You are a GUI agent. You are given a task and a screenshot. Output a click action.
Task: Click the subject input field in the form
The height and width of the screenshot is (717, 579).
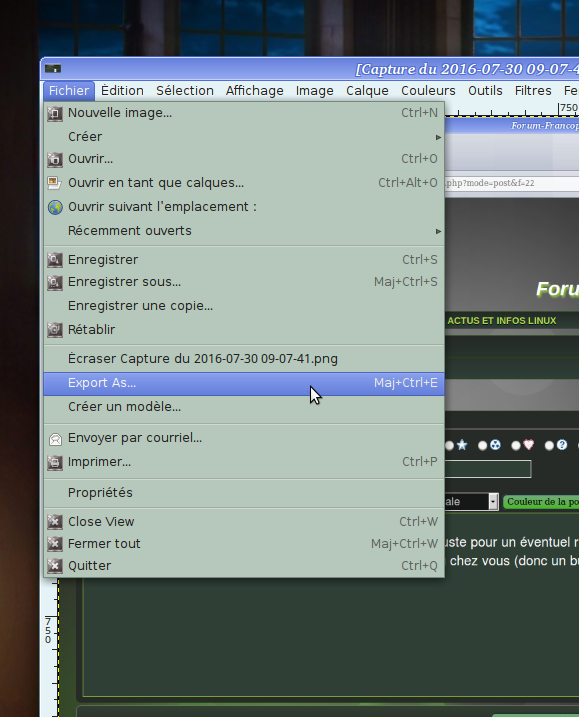pyautogui.click(x=488, y=469)
